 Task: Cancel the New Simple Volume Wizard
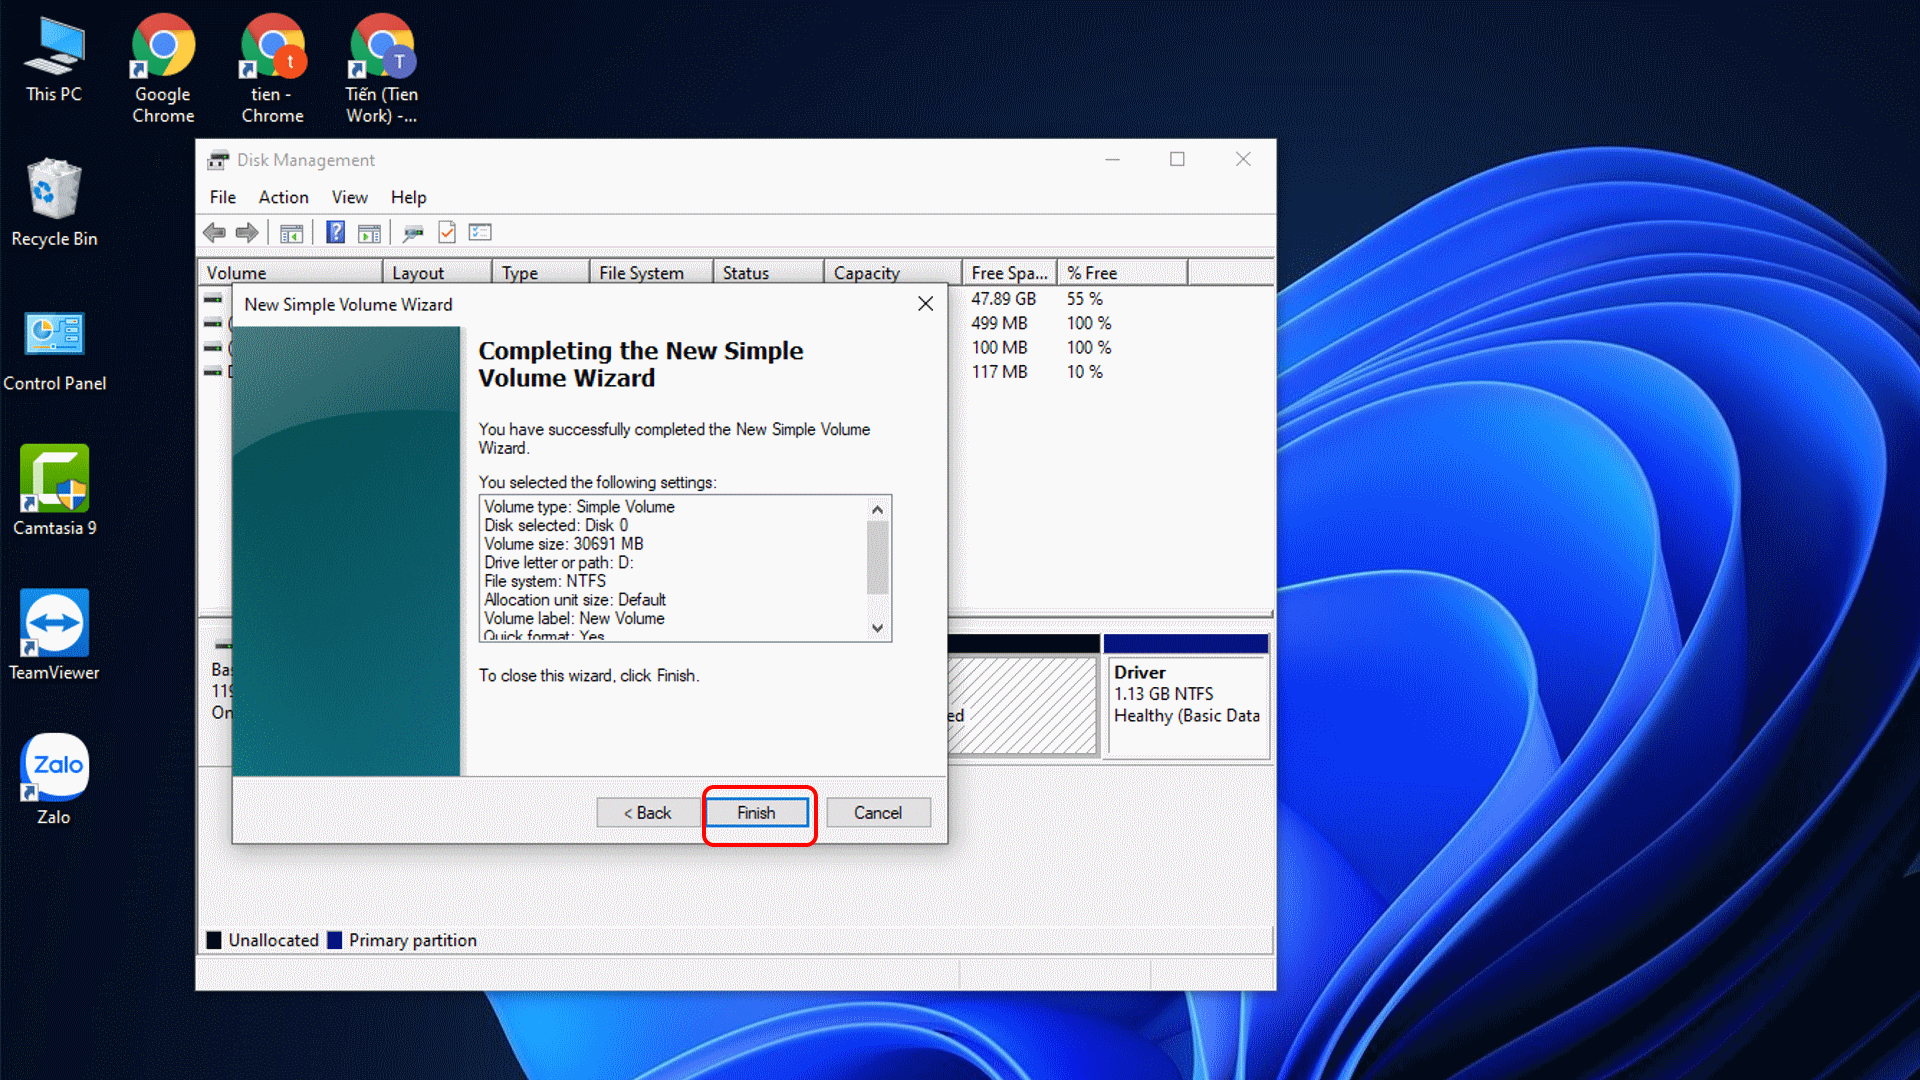click(x=877, y=813)
